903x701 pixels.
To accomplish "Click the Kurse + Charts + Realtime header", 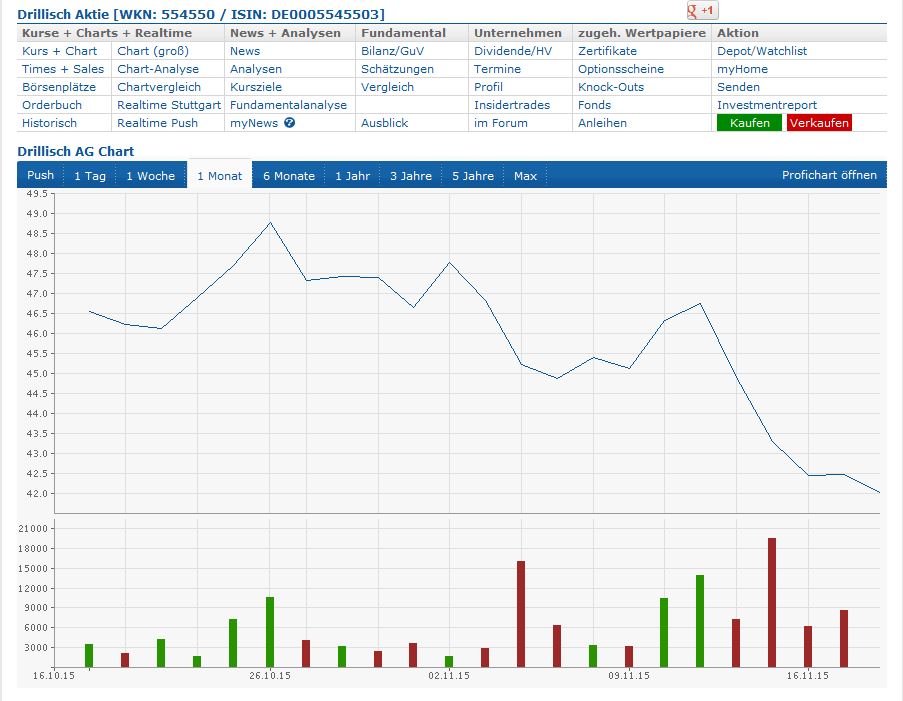I will 107,33.
